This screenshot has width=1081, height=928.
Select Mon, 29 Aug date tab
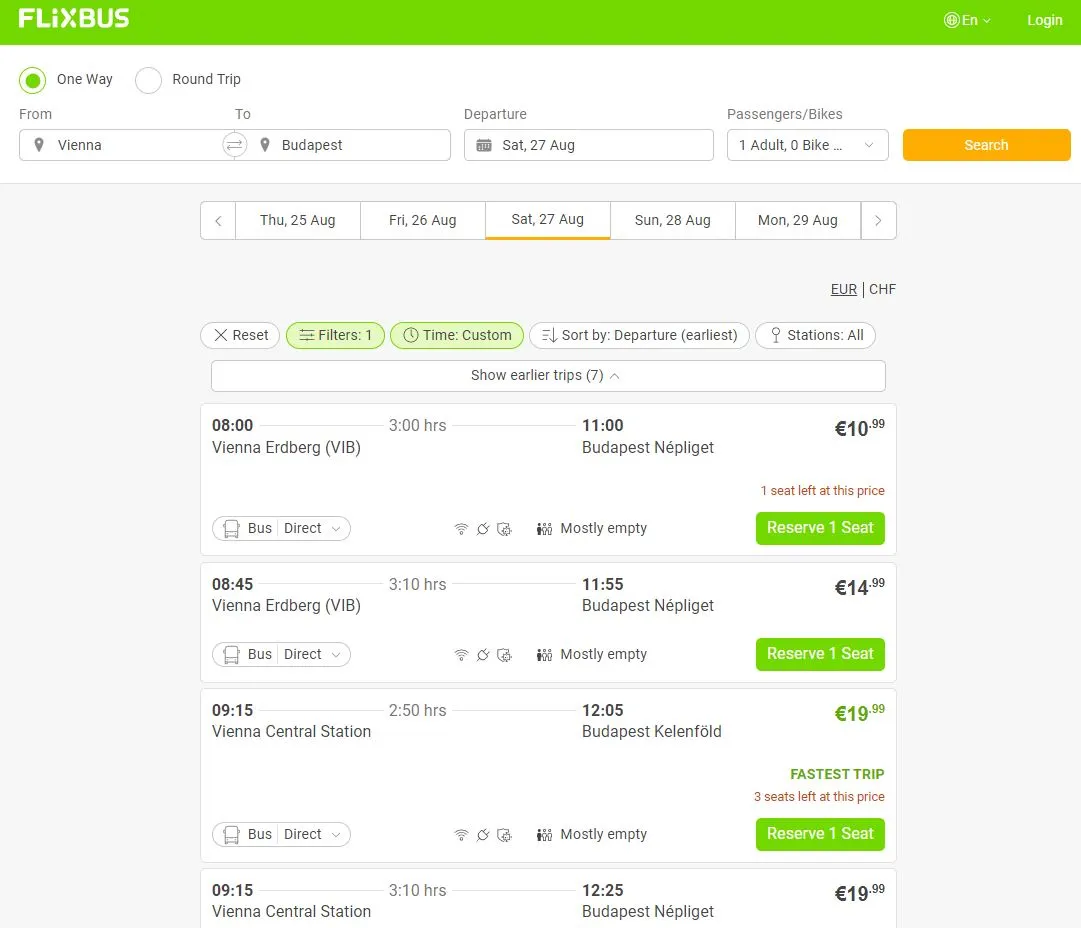point(798,221)
